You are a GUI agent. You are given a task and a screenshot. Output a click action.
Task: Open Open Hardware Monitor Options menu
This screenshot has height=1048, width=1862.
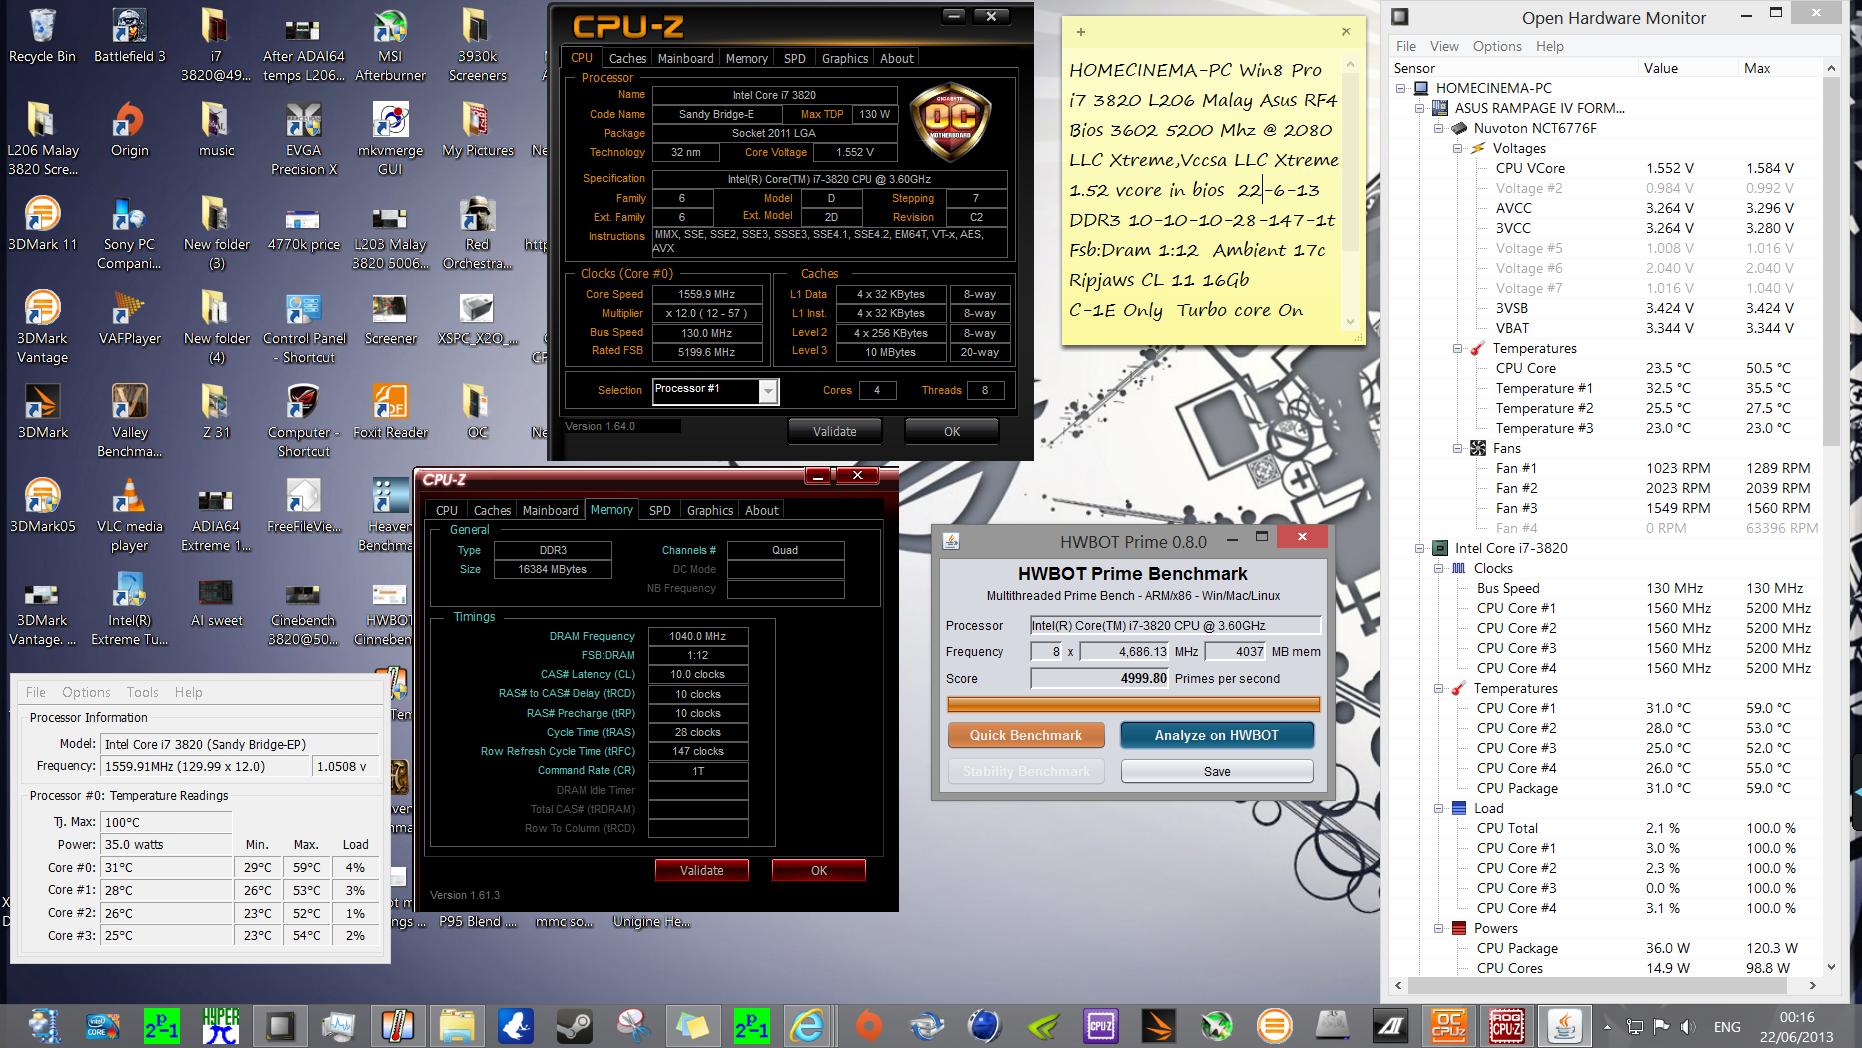click(x=1497, y=46)
